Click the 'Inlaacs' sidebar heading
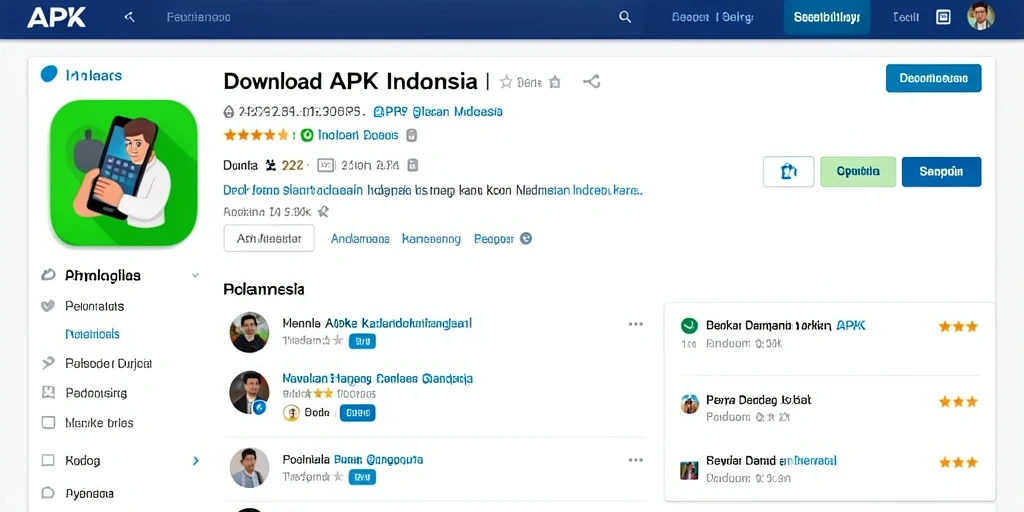1024x512 pixels. coord(94,76)
